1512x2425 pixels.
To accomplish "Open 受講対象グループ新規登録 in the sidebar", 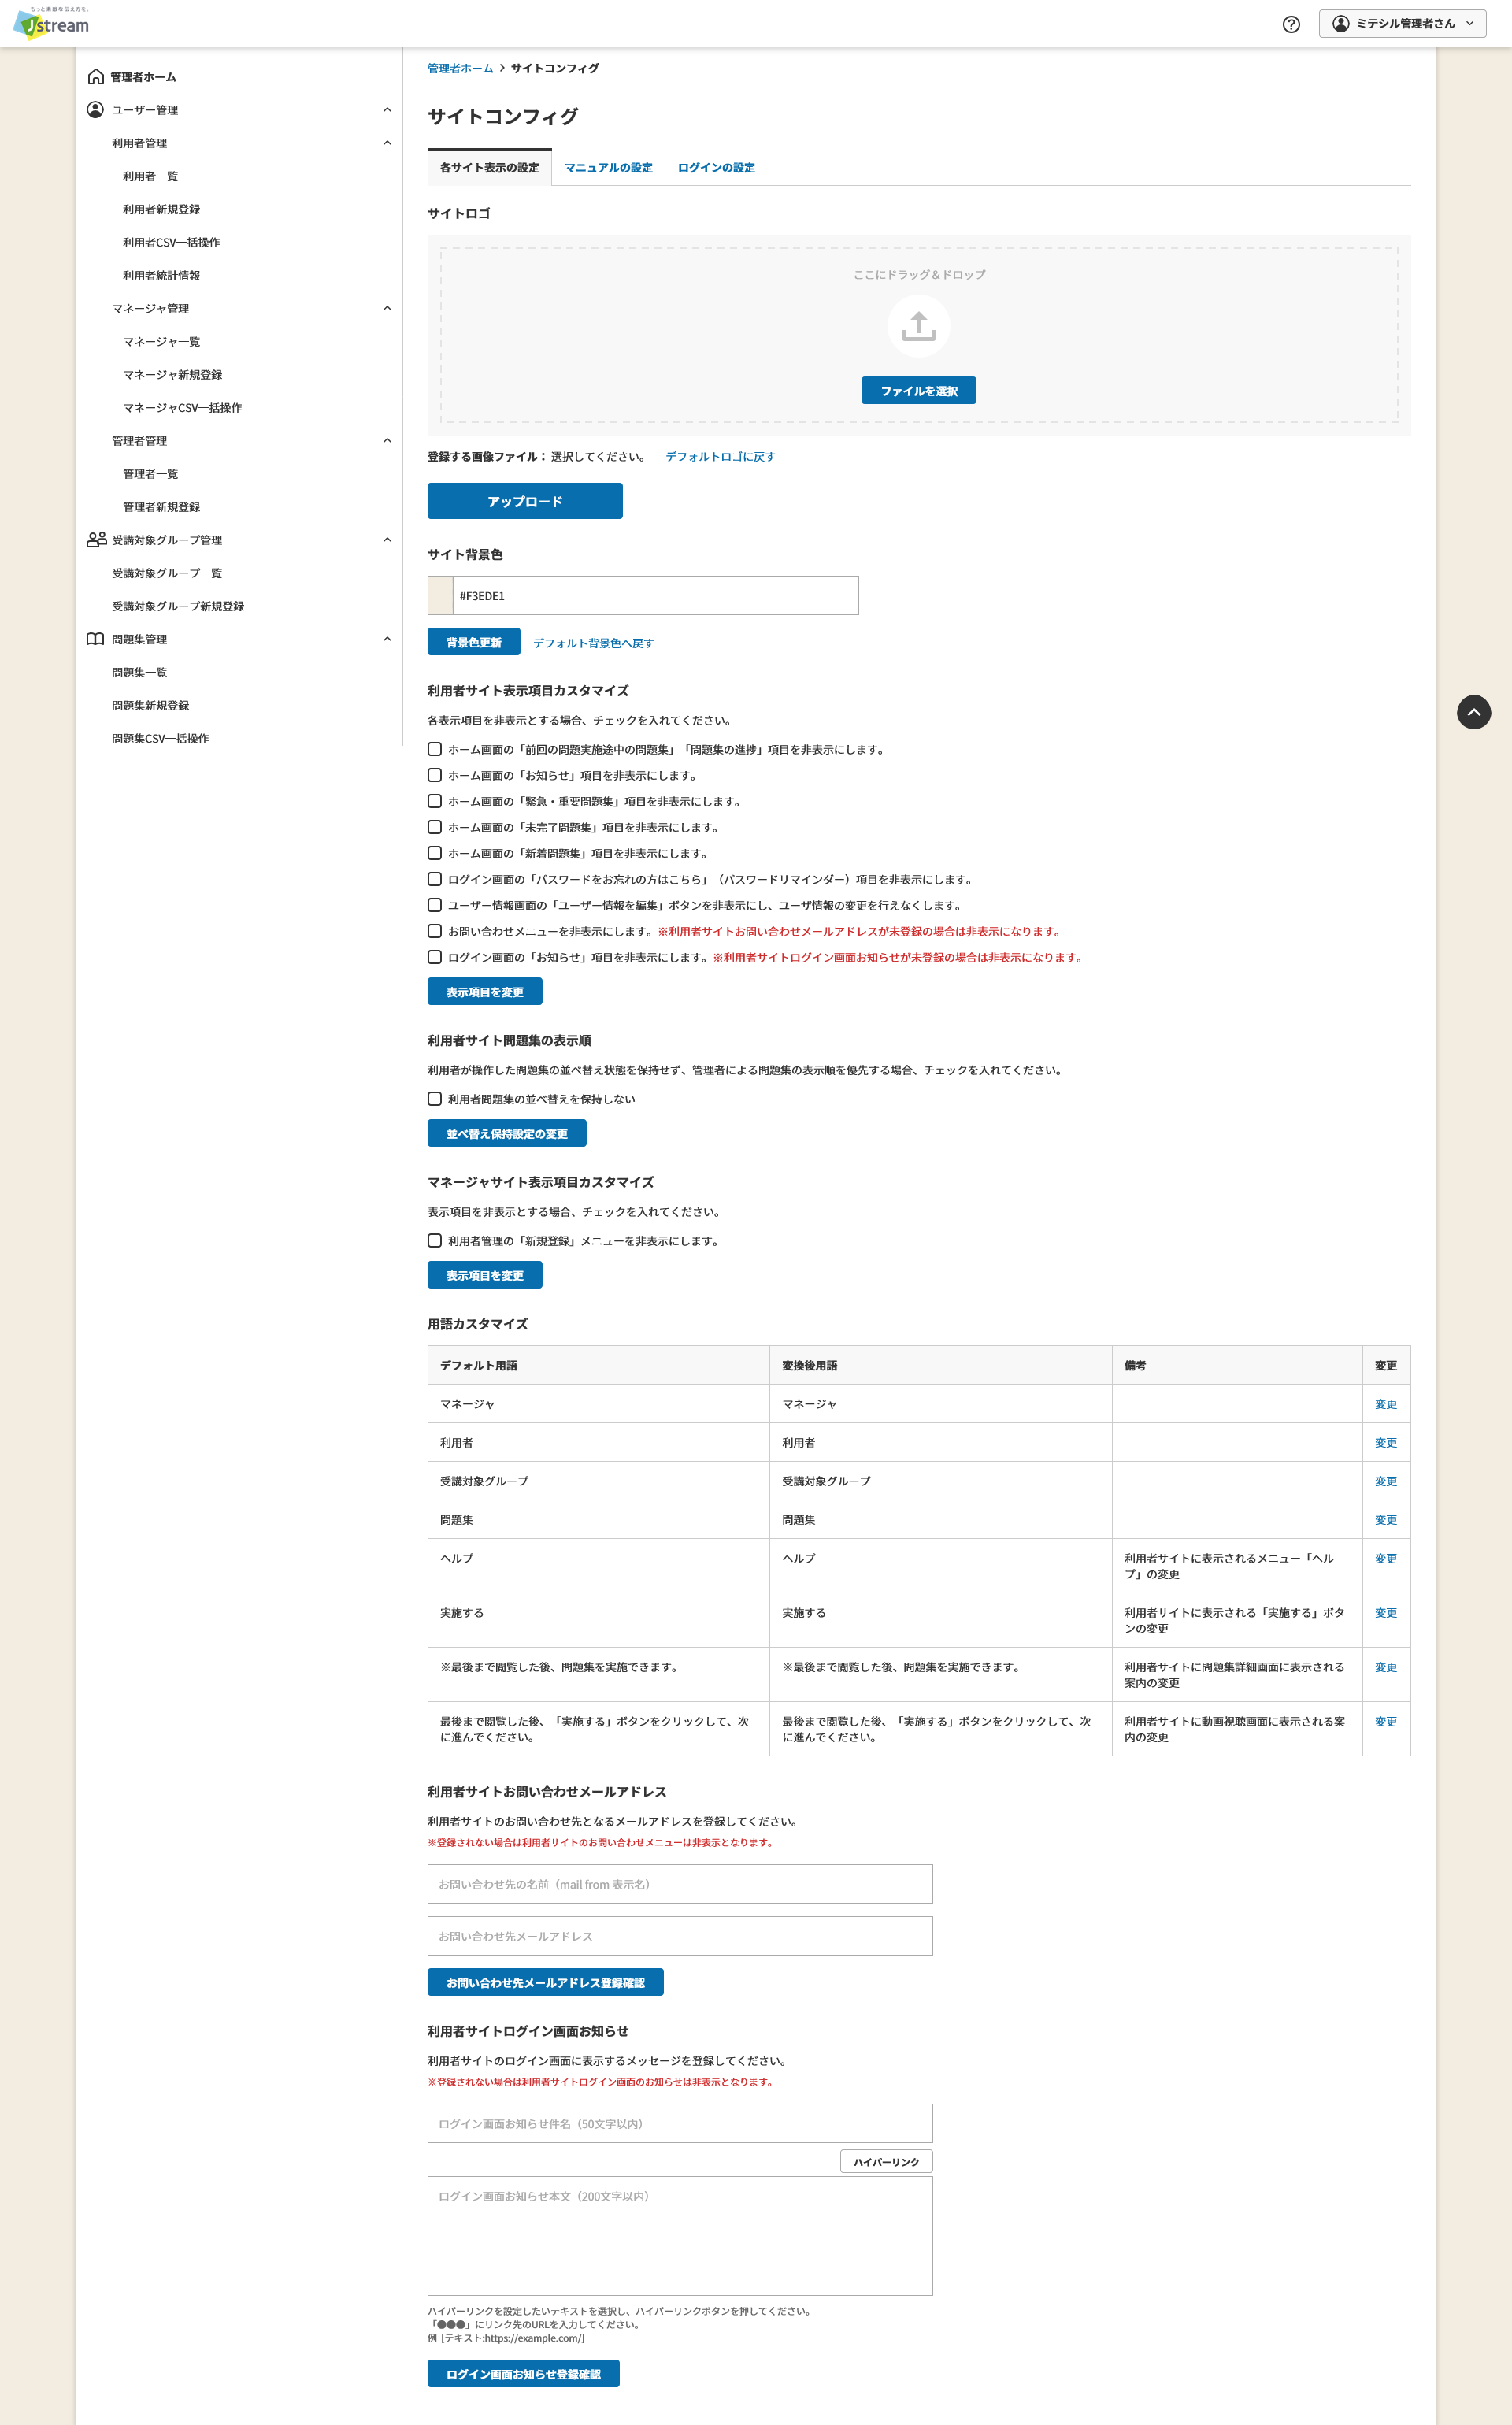I will click(178, 606).
